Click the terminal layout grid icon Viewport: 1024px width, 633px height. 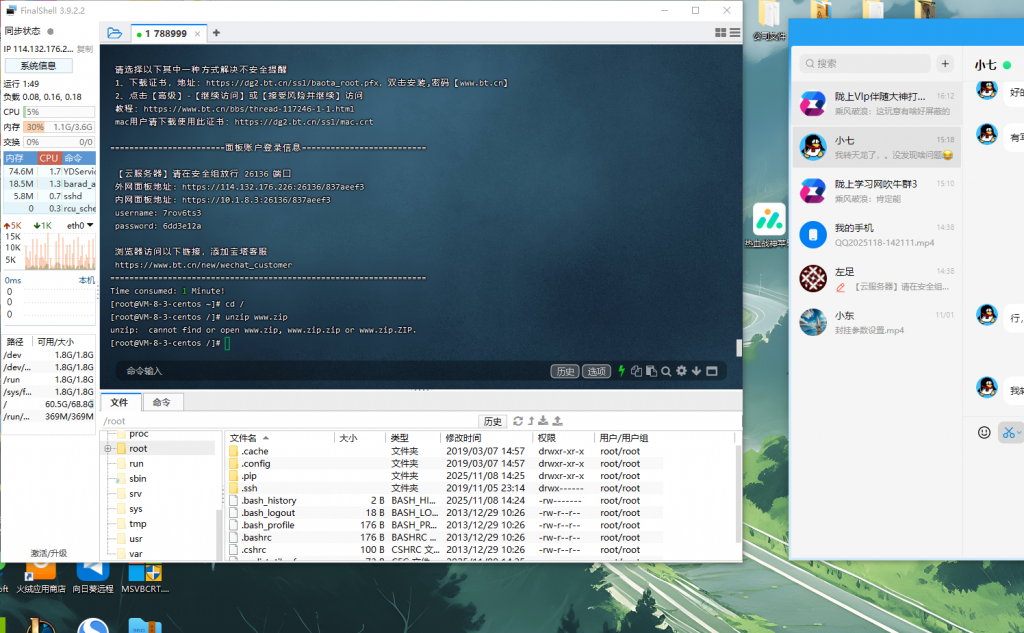(x=720, y=33)
